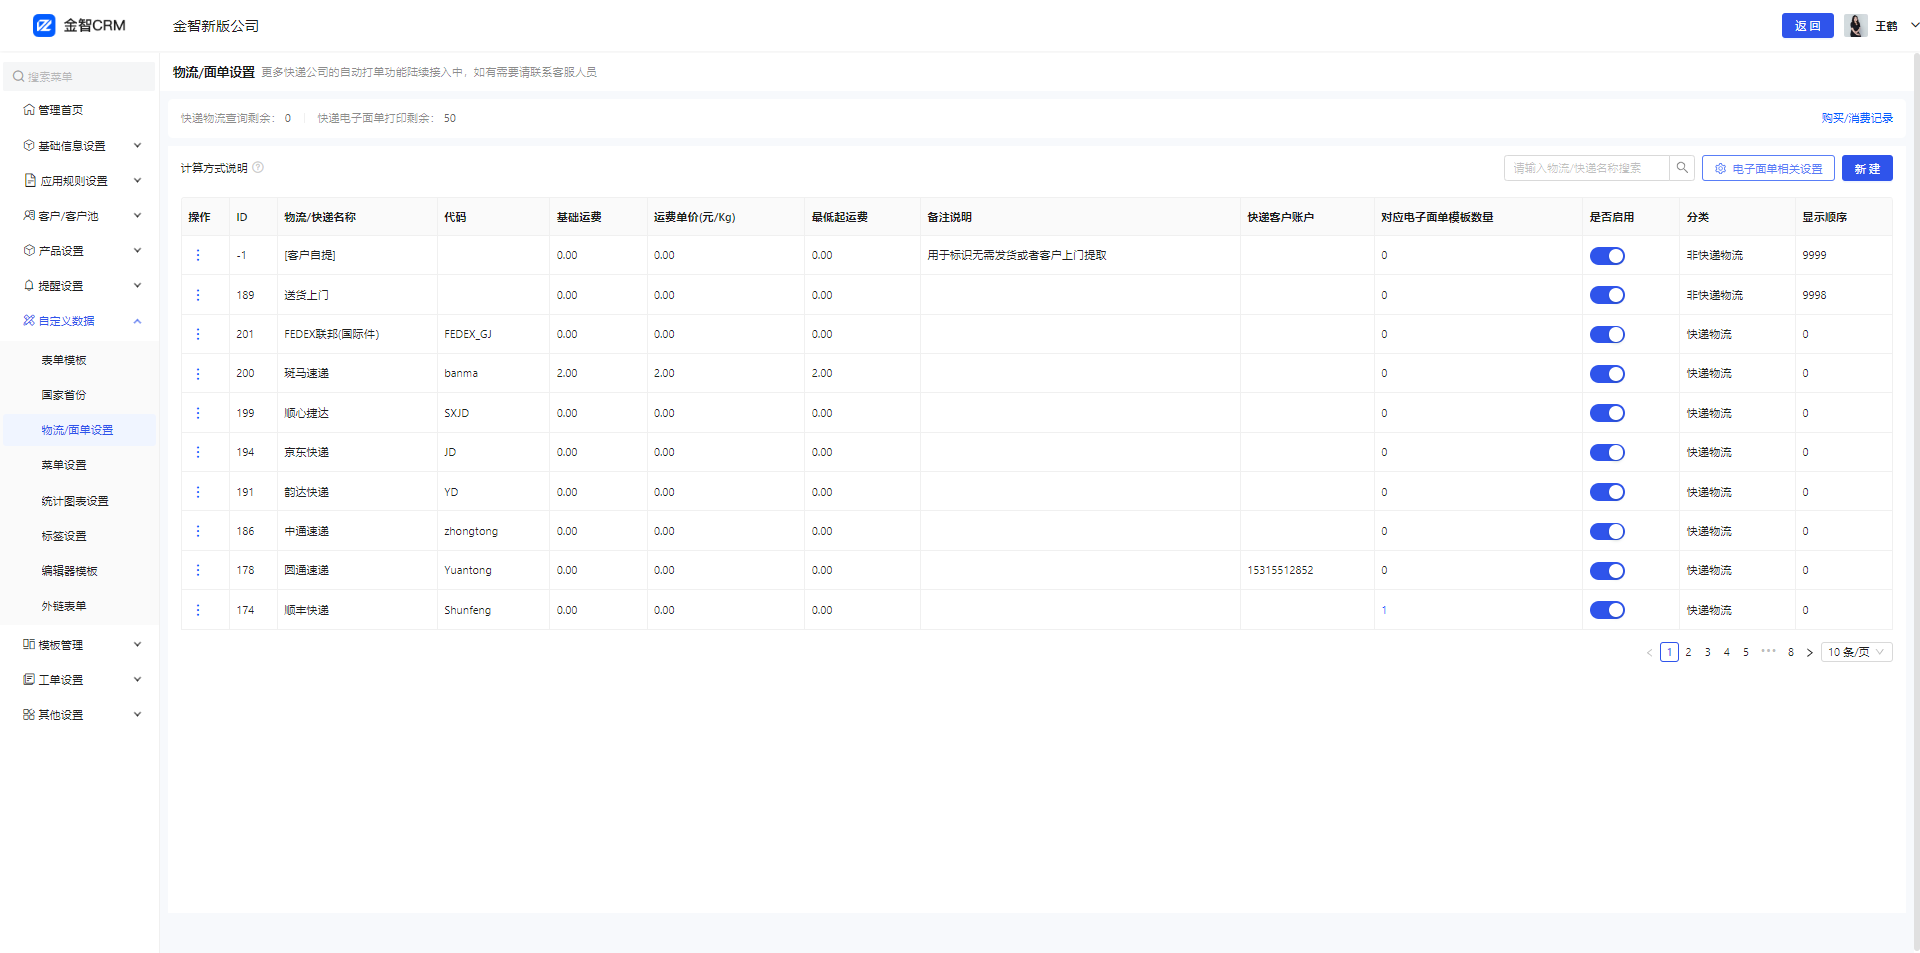The width and height of the screenshot is (1920, 953).
Task: Select the 菜单设置 sidebar item
Action: point(64,465)
